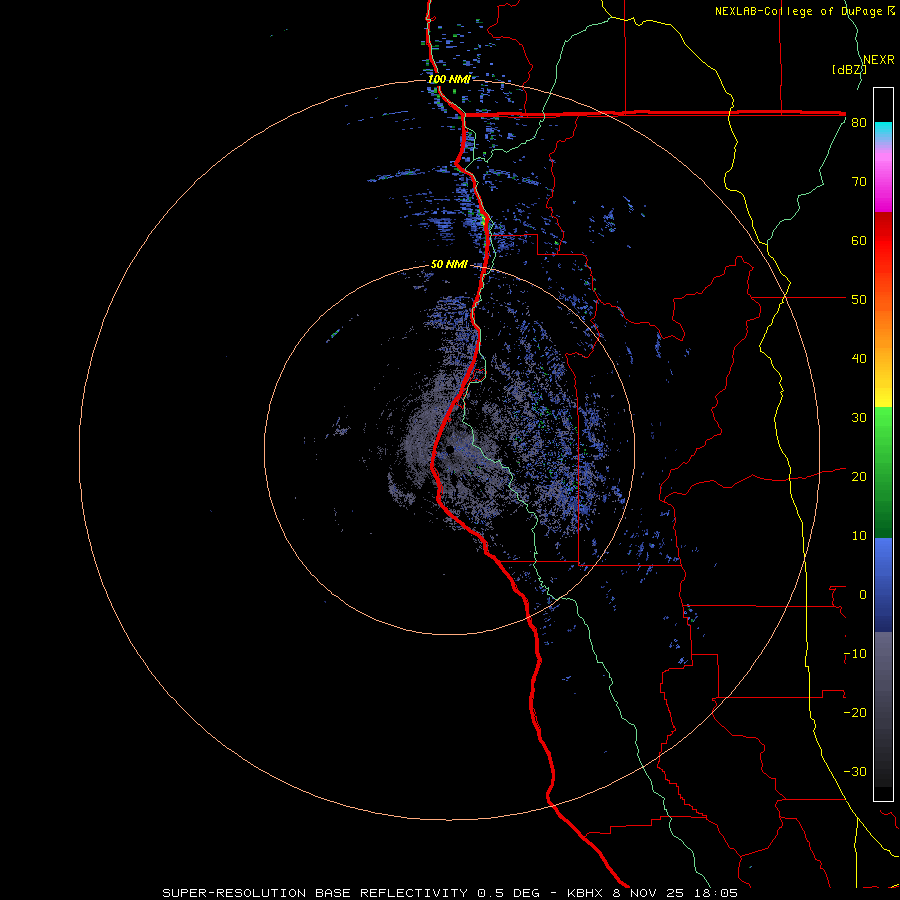
Task: Click the 40 value on the dBZ scale
Action: coord(859,359)
